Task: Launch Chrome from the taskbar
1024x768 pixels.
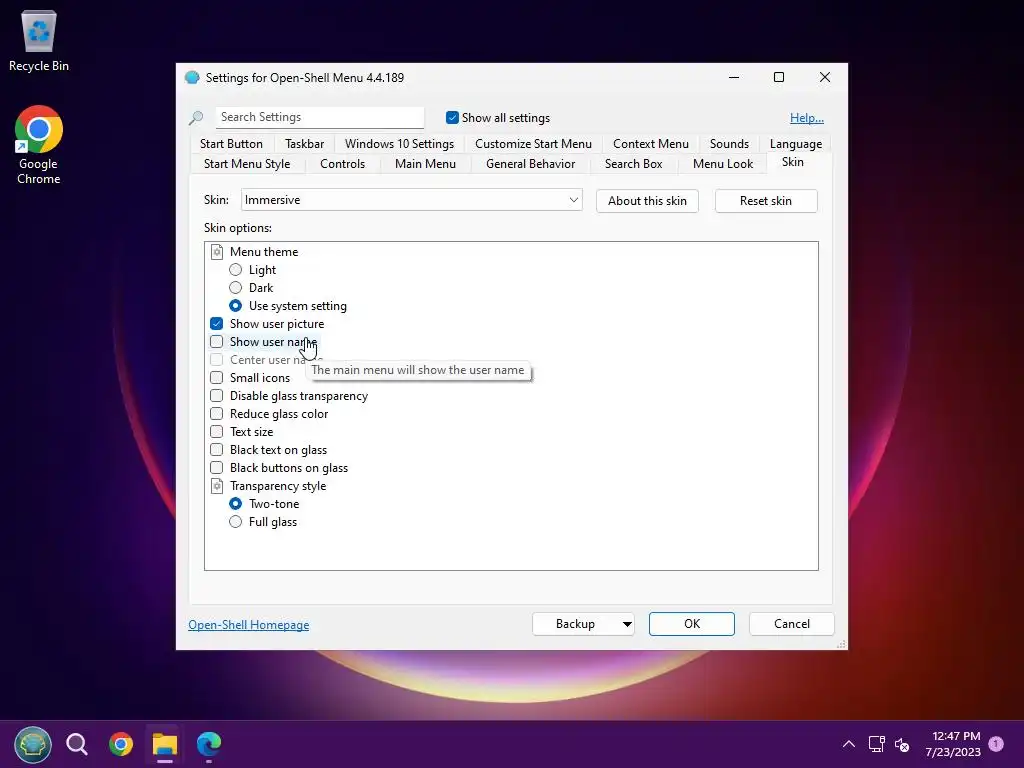Action: pos(121,744)
